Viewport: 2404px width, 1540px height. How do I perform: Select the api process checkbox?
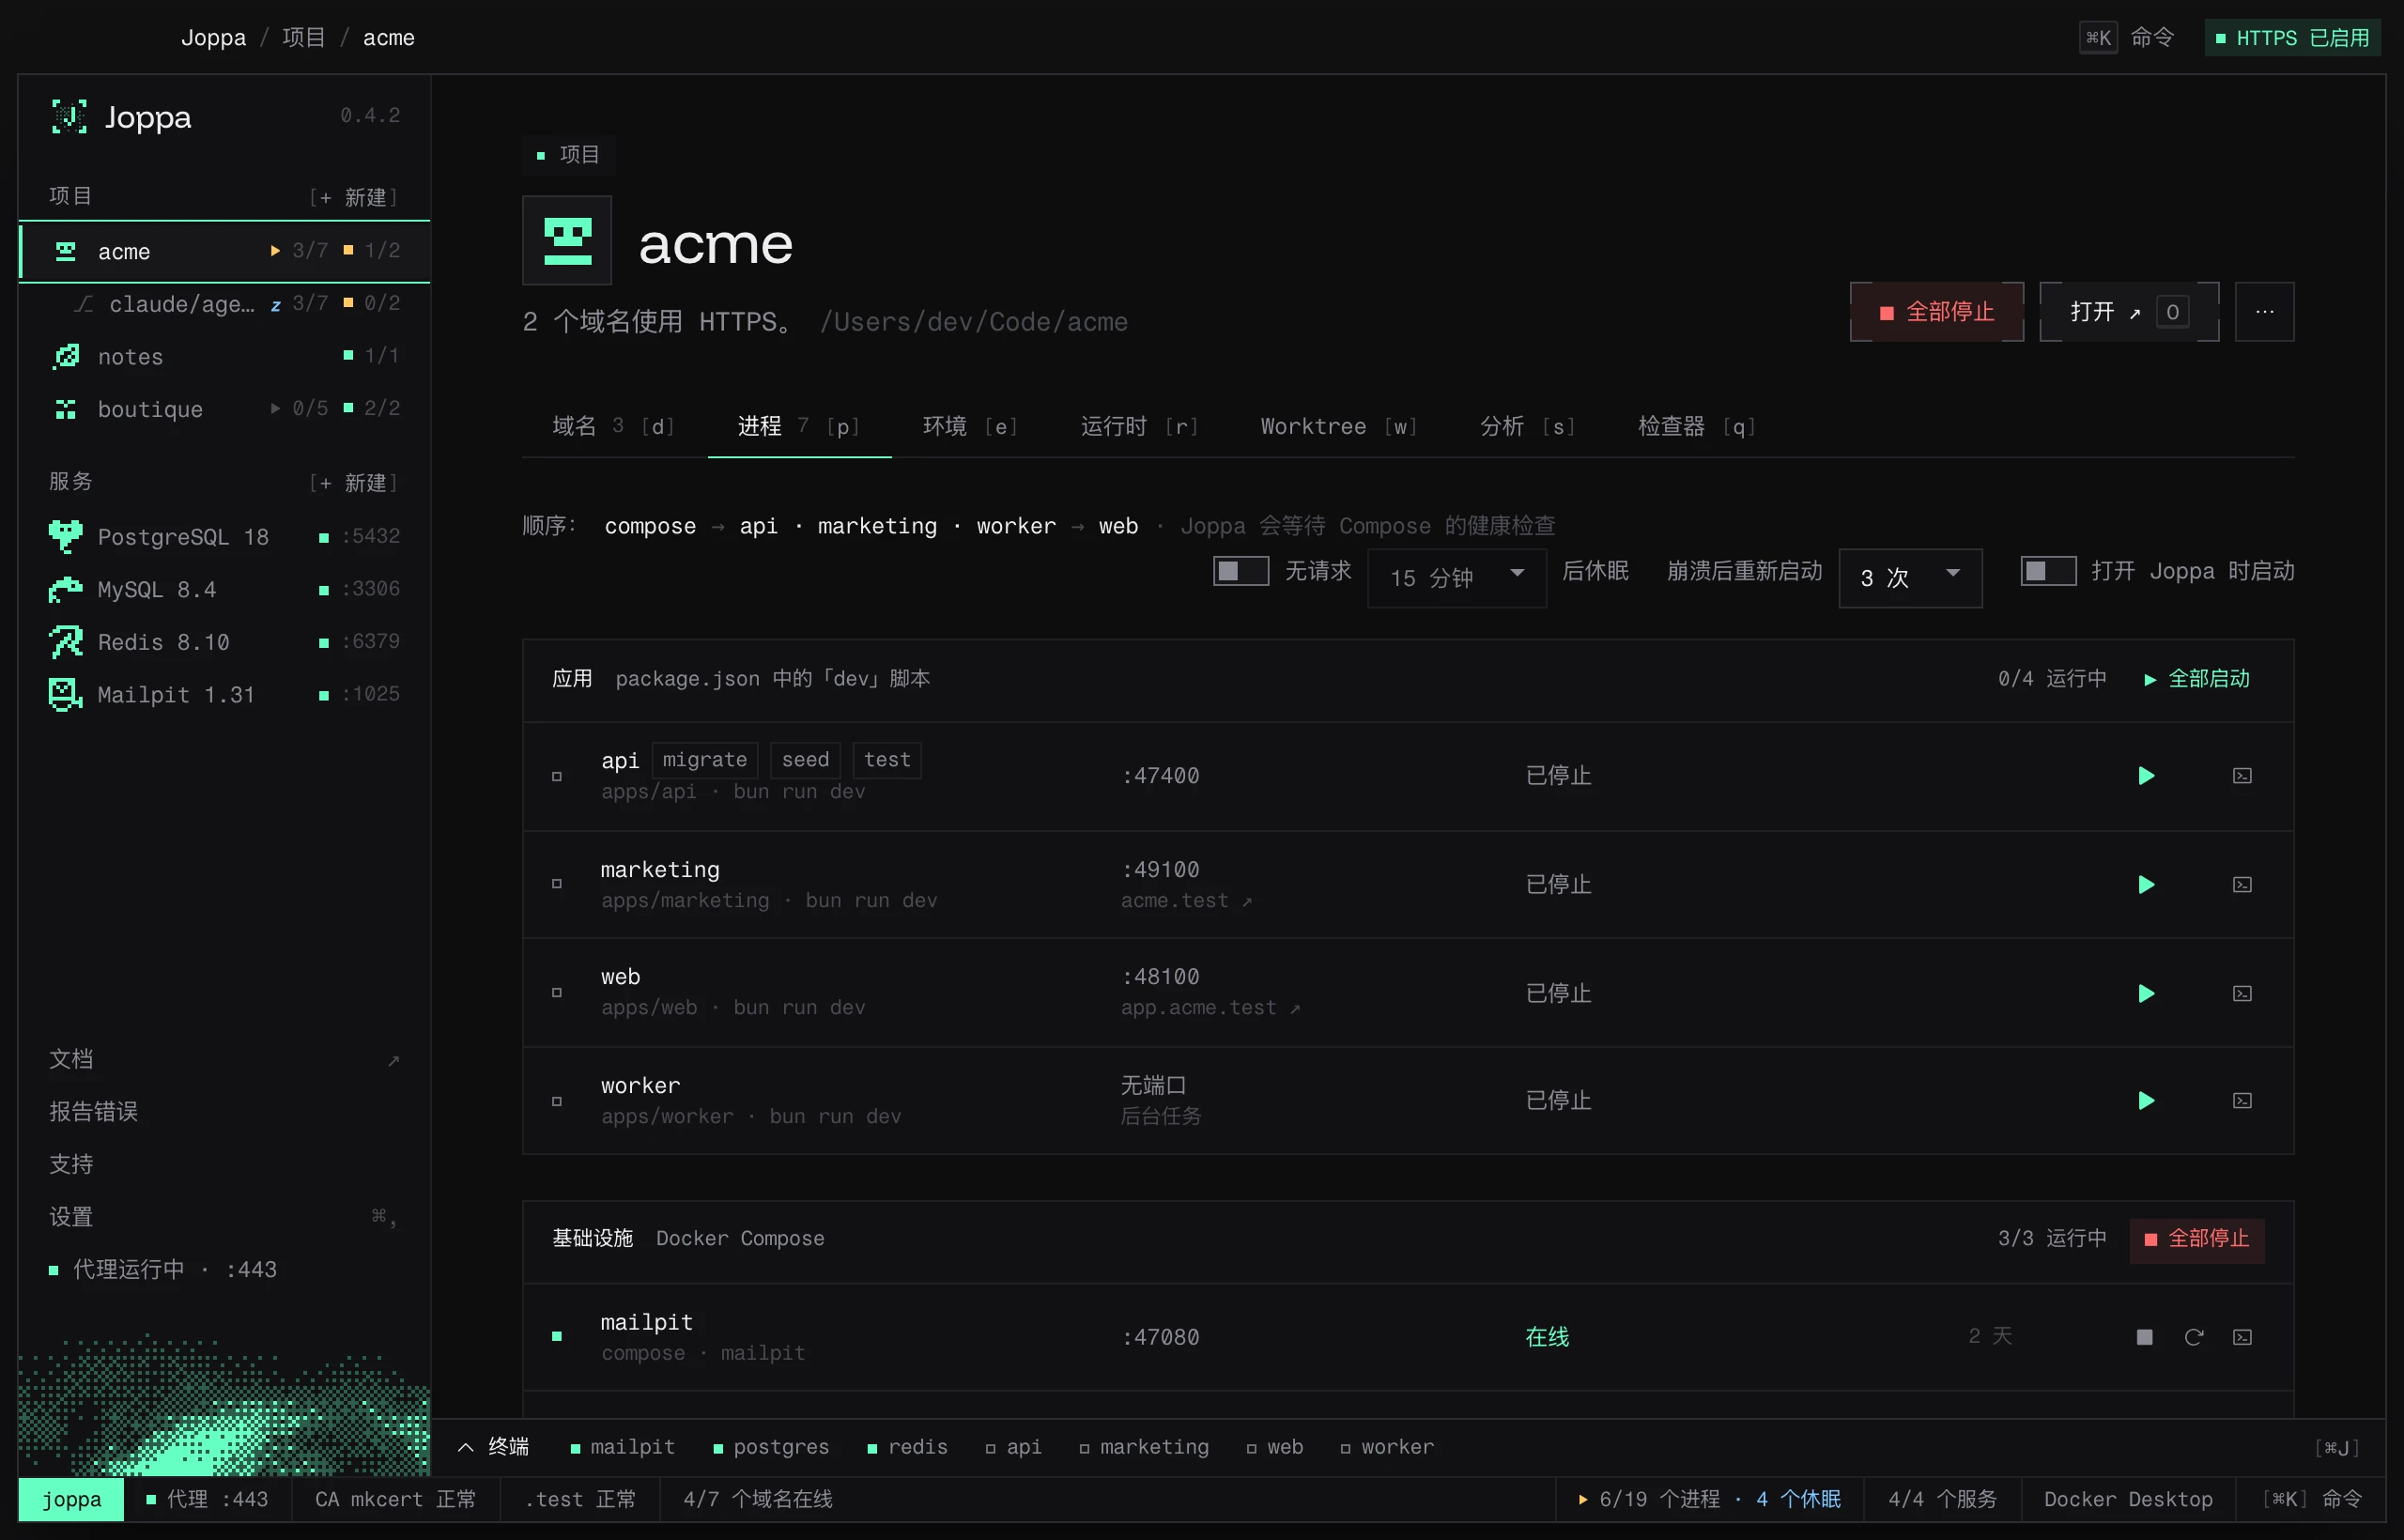[557, 776]
